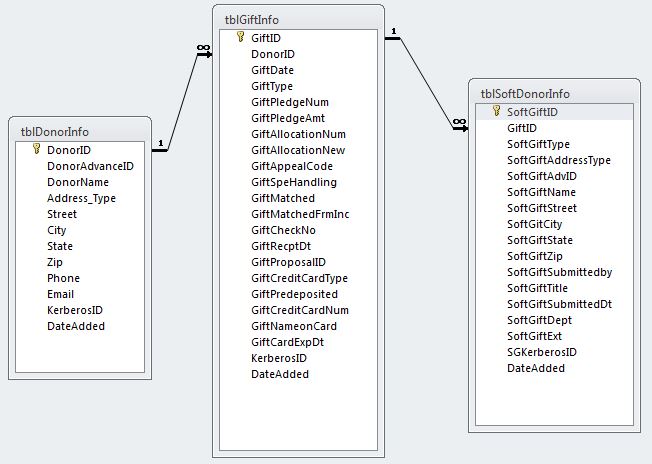Image resolution: width=652 pixels, height=464 pixels.
Task: Select the DonorAdvanceID field
Action: point(80,166)
